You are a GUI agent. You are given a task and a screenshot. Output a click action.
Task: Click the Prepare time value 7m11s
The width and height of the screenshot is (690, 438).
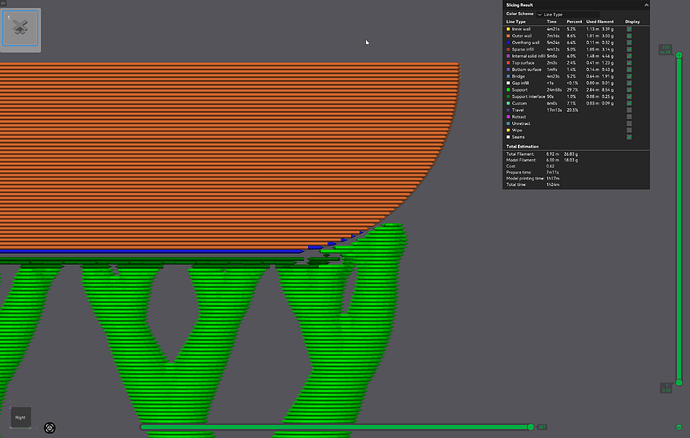[553, 173]
